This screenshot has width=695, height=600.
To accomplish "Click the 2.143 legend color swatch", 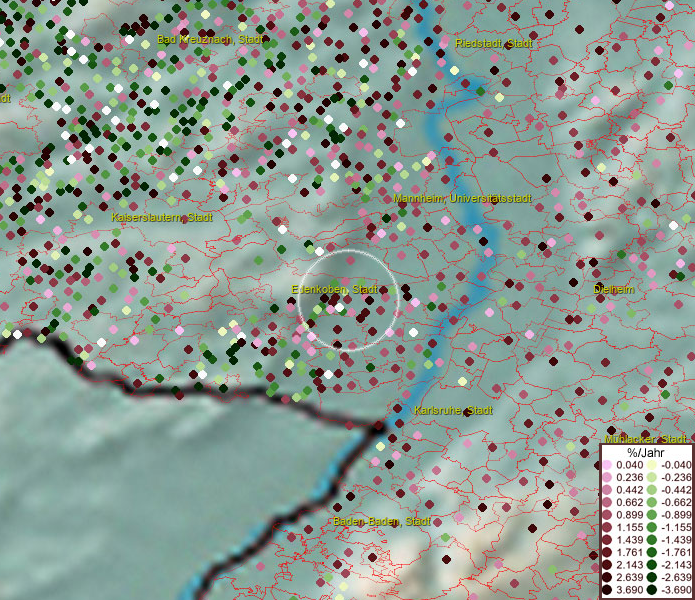I will 607,565.
